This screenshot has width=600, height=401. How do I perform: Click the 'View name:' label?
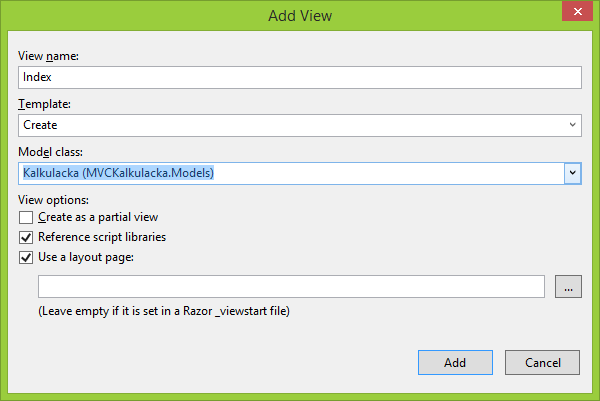click(x=48, y=56)
